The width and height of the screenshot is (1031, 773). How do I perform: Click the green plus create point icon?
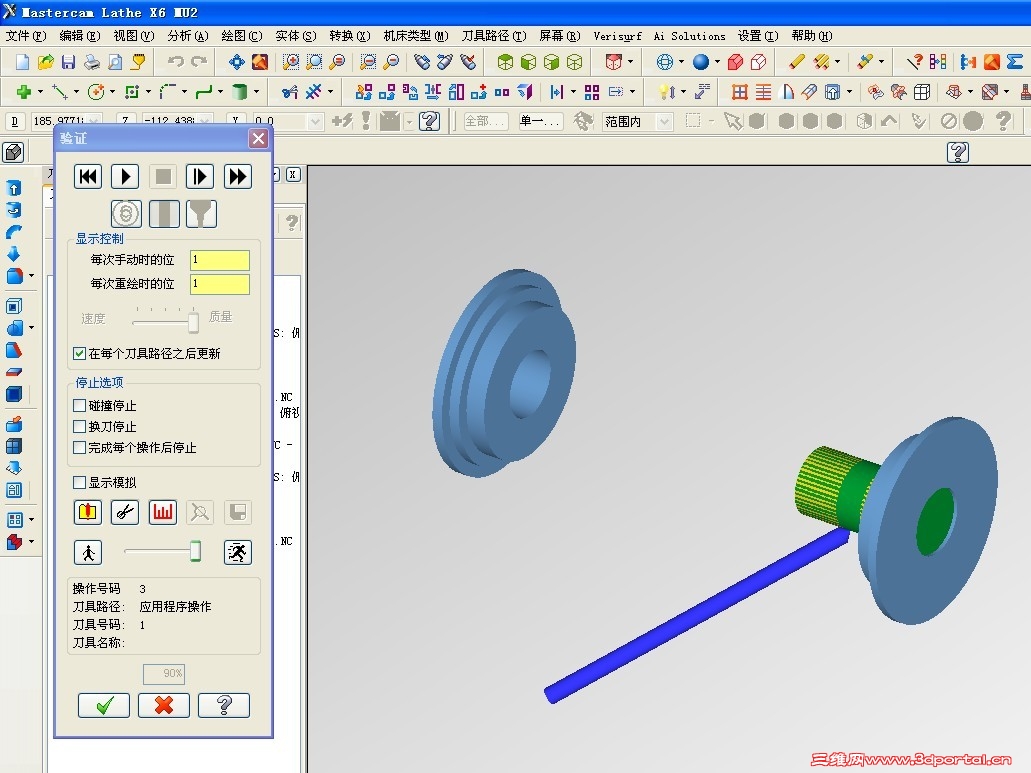[24, 91]
